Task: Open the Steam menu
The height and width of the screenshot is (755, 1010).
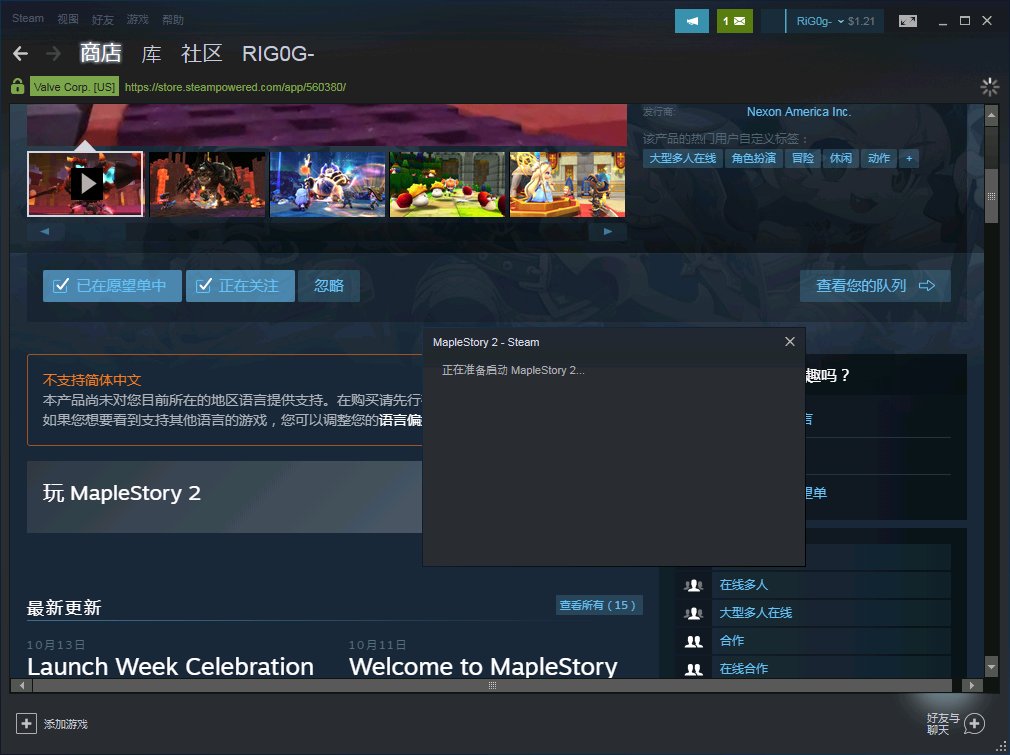Action: (28, 19)
